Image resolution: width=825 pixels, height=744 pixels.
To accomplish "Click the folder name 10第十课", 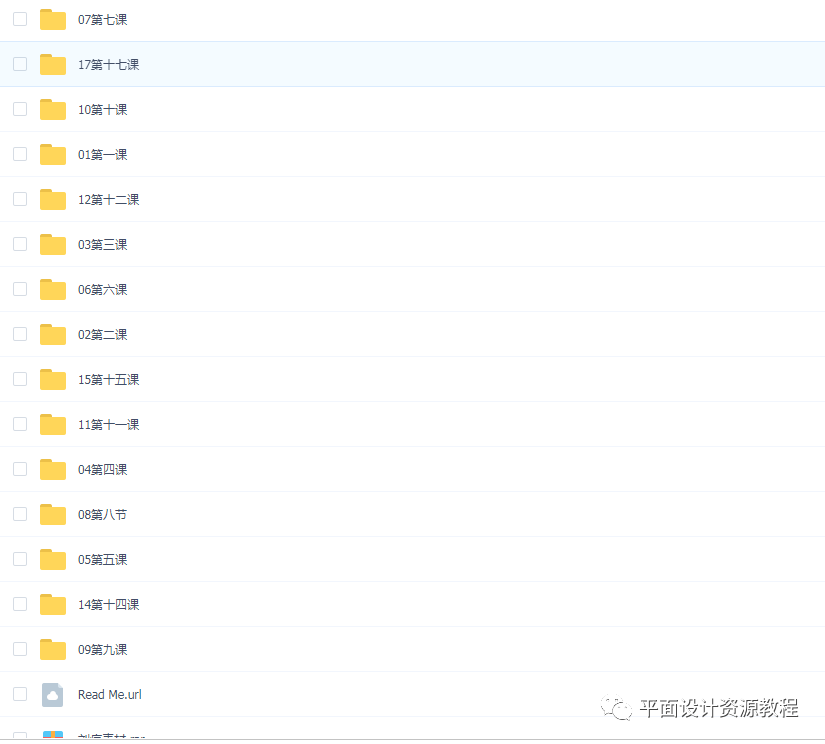I will click(x=103, y=110).
